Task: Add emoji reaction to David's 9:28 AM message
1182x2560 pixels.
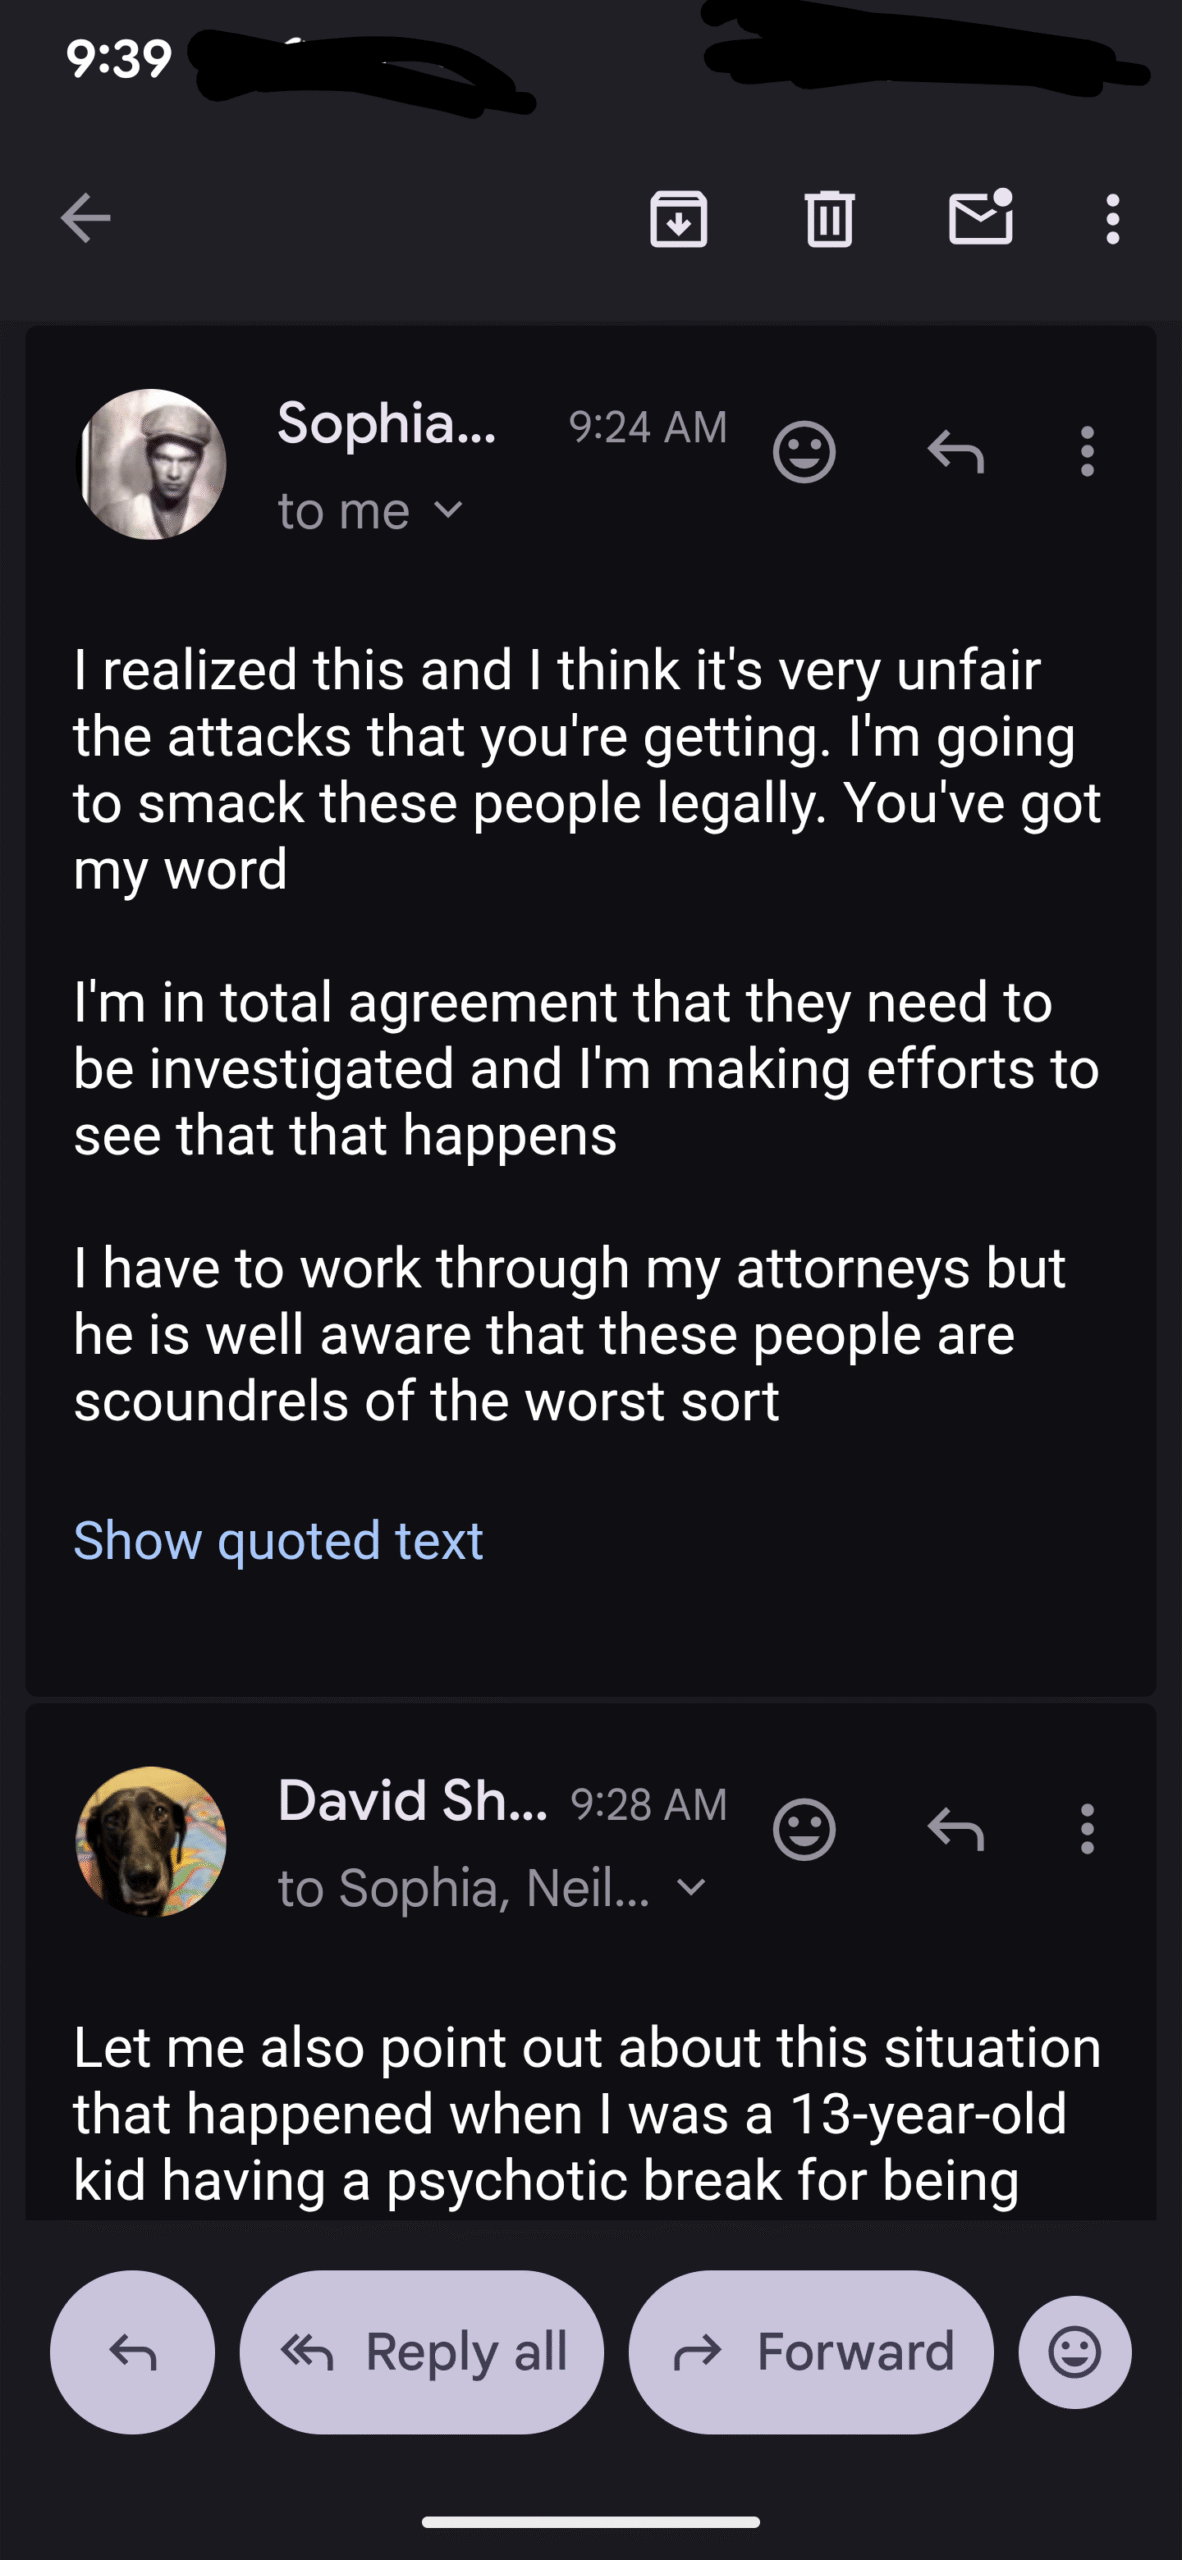Action: pyautogui.click(x=804, y=1829)
